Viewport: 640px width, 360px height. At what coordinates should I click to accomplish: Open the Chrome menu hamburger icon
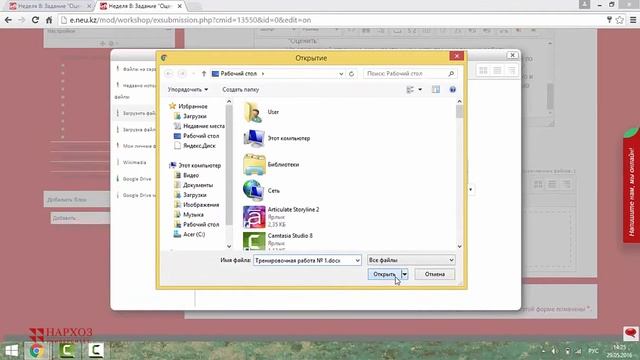click(633, 20)
